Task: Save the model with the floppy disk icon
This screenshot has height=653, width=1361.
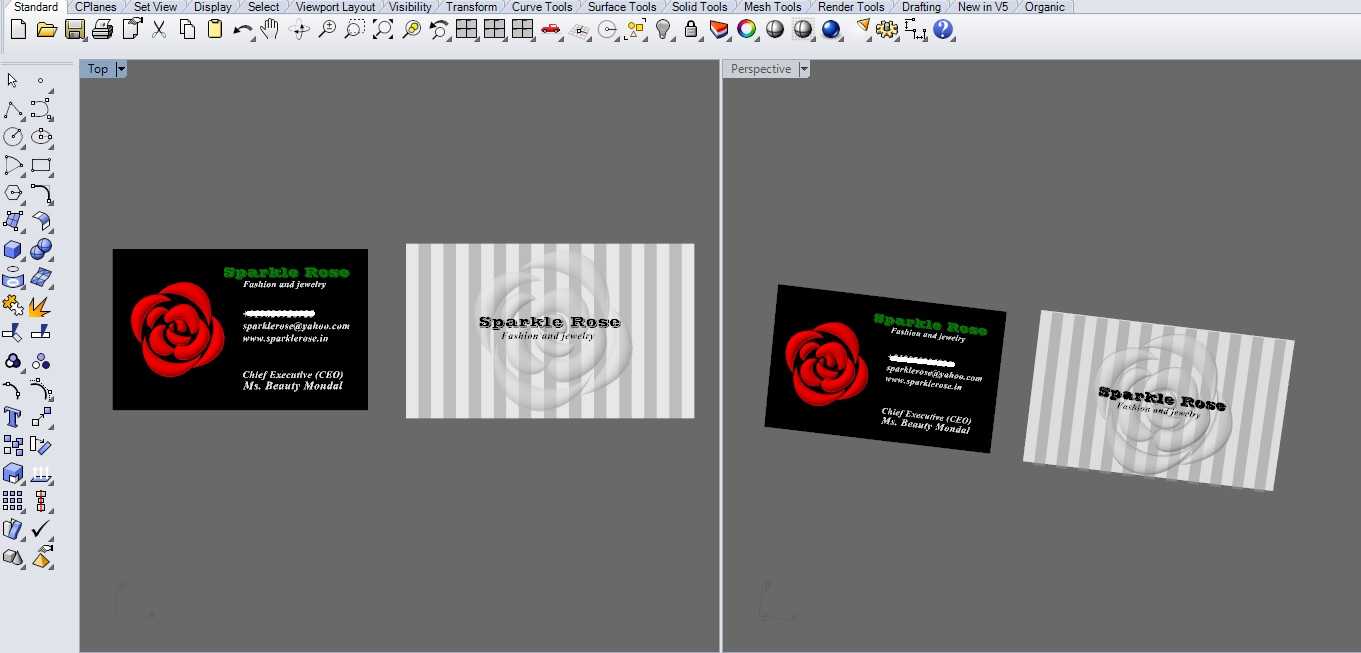Action: (x=74, y=30)
